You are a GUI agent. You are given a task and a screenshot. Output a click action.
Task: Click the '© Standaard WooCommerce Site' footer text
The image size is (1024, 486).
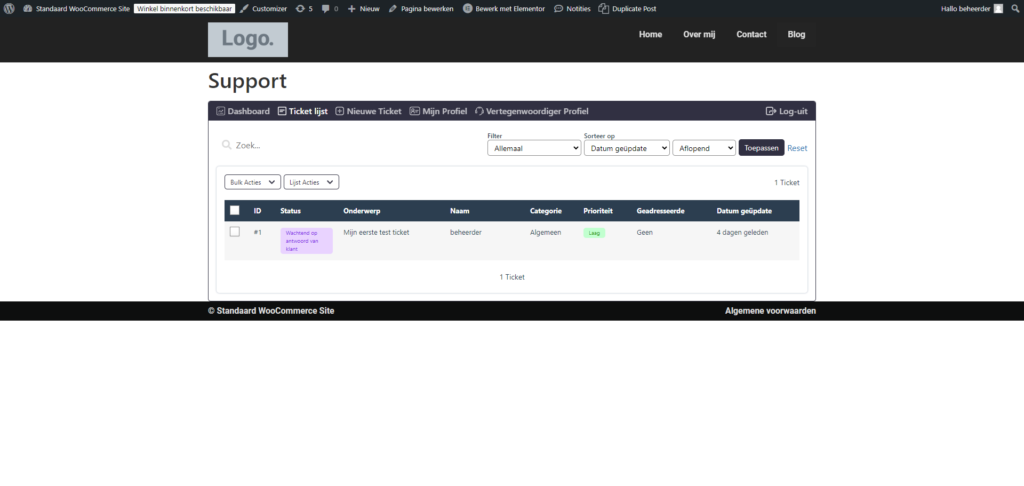click(x=271, y=311)
